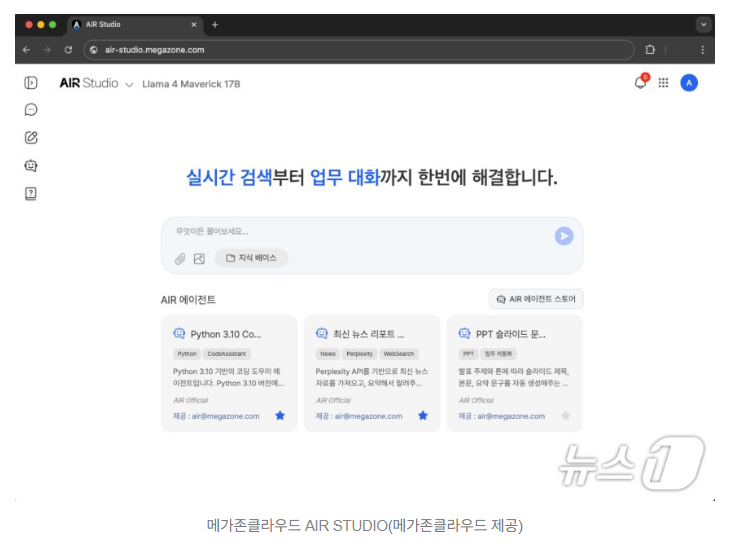The height and width of the screenshot is (549, 746).
Task: Open the Llama 4 Maverick 17B model selector
Action: click(x=191, y=84)
